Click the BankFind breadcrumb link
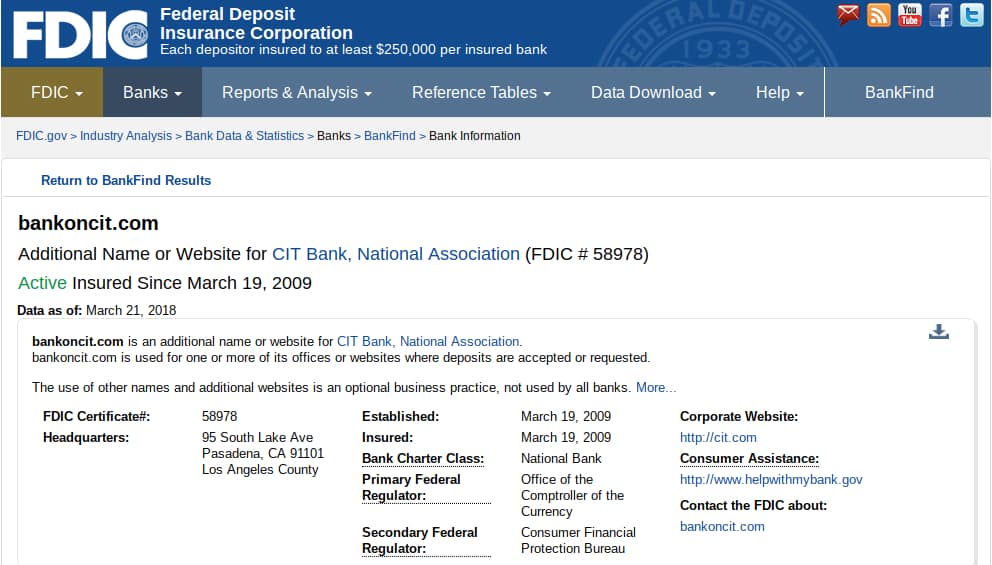The image size is (992, 565). pos(390,136)
